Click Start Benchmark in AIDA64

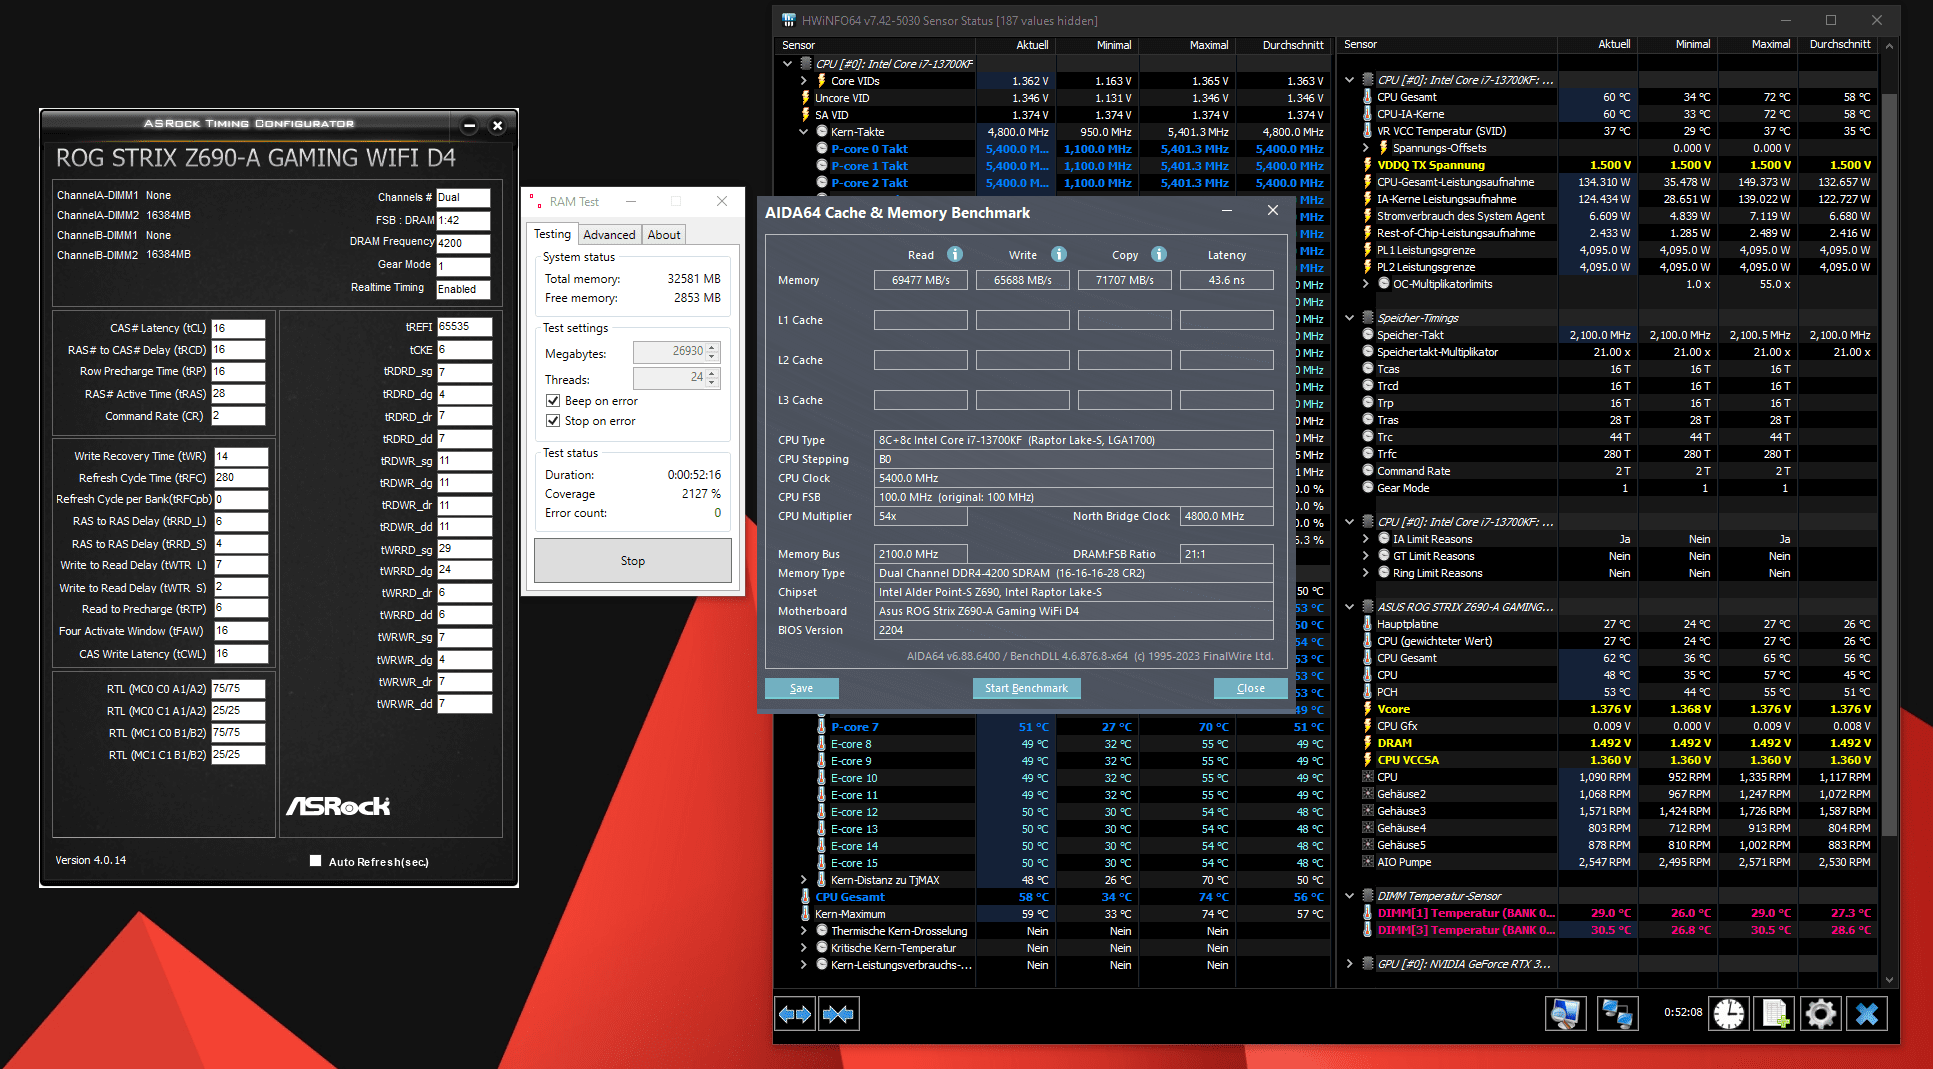click(x=1026, y=688)
